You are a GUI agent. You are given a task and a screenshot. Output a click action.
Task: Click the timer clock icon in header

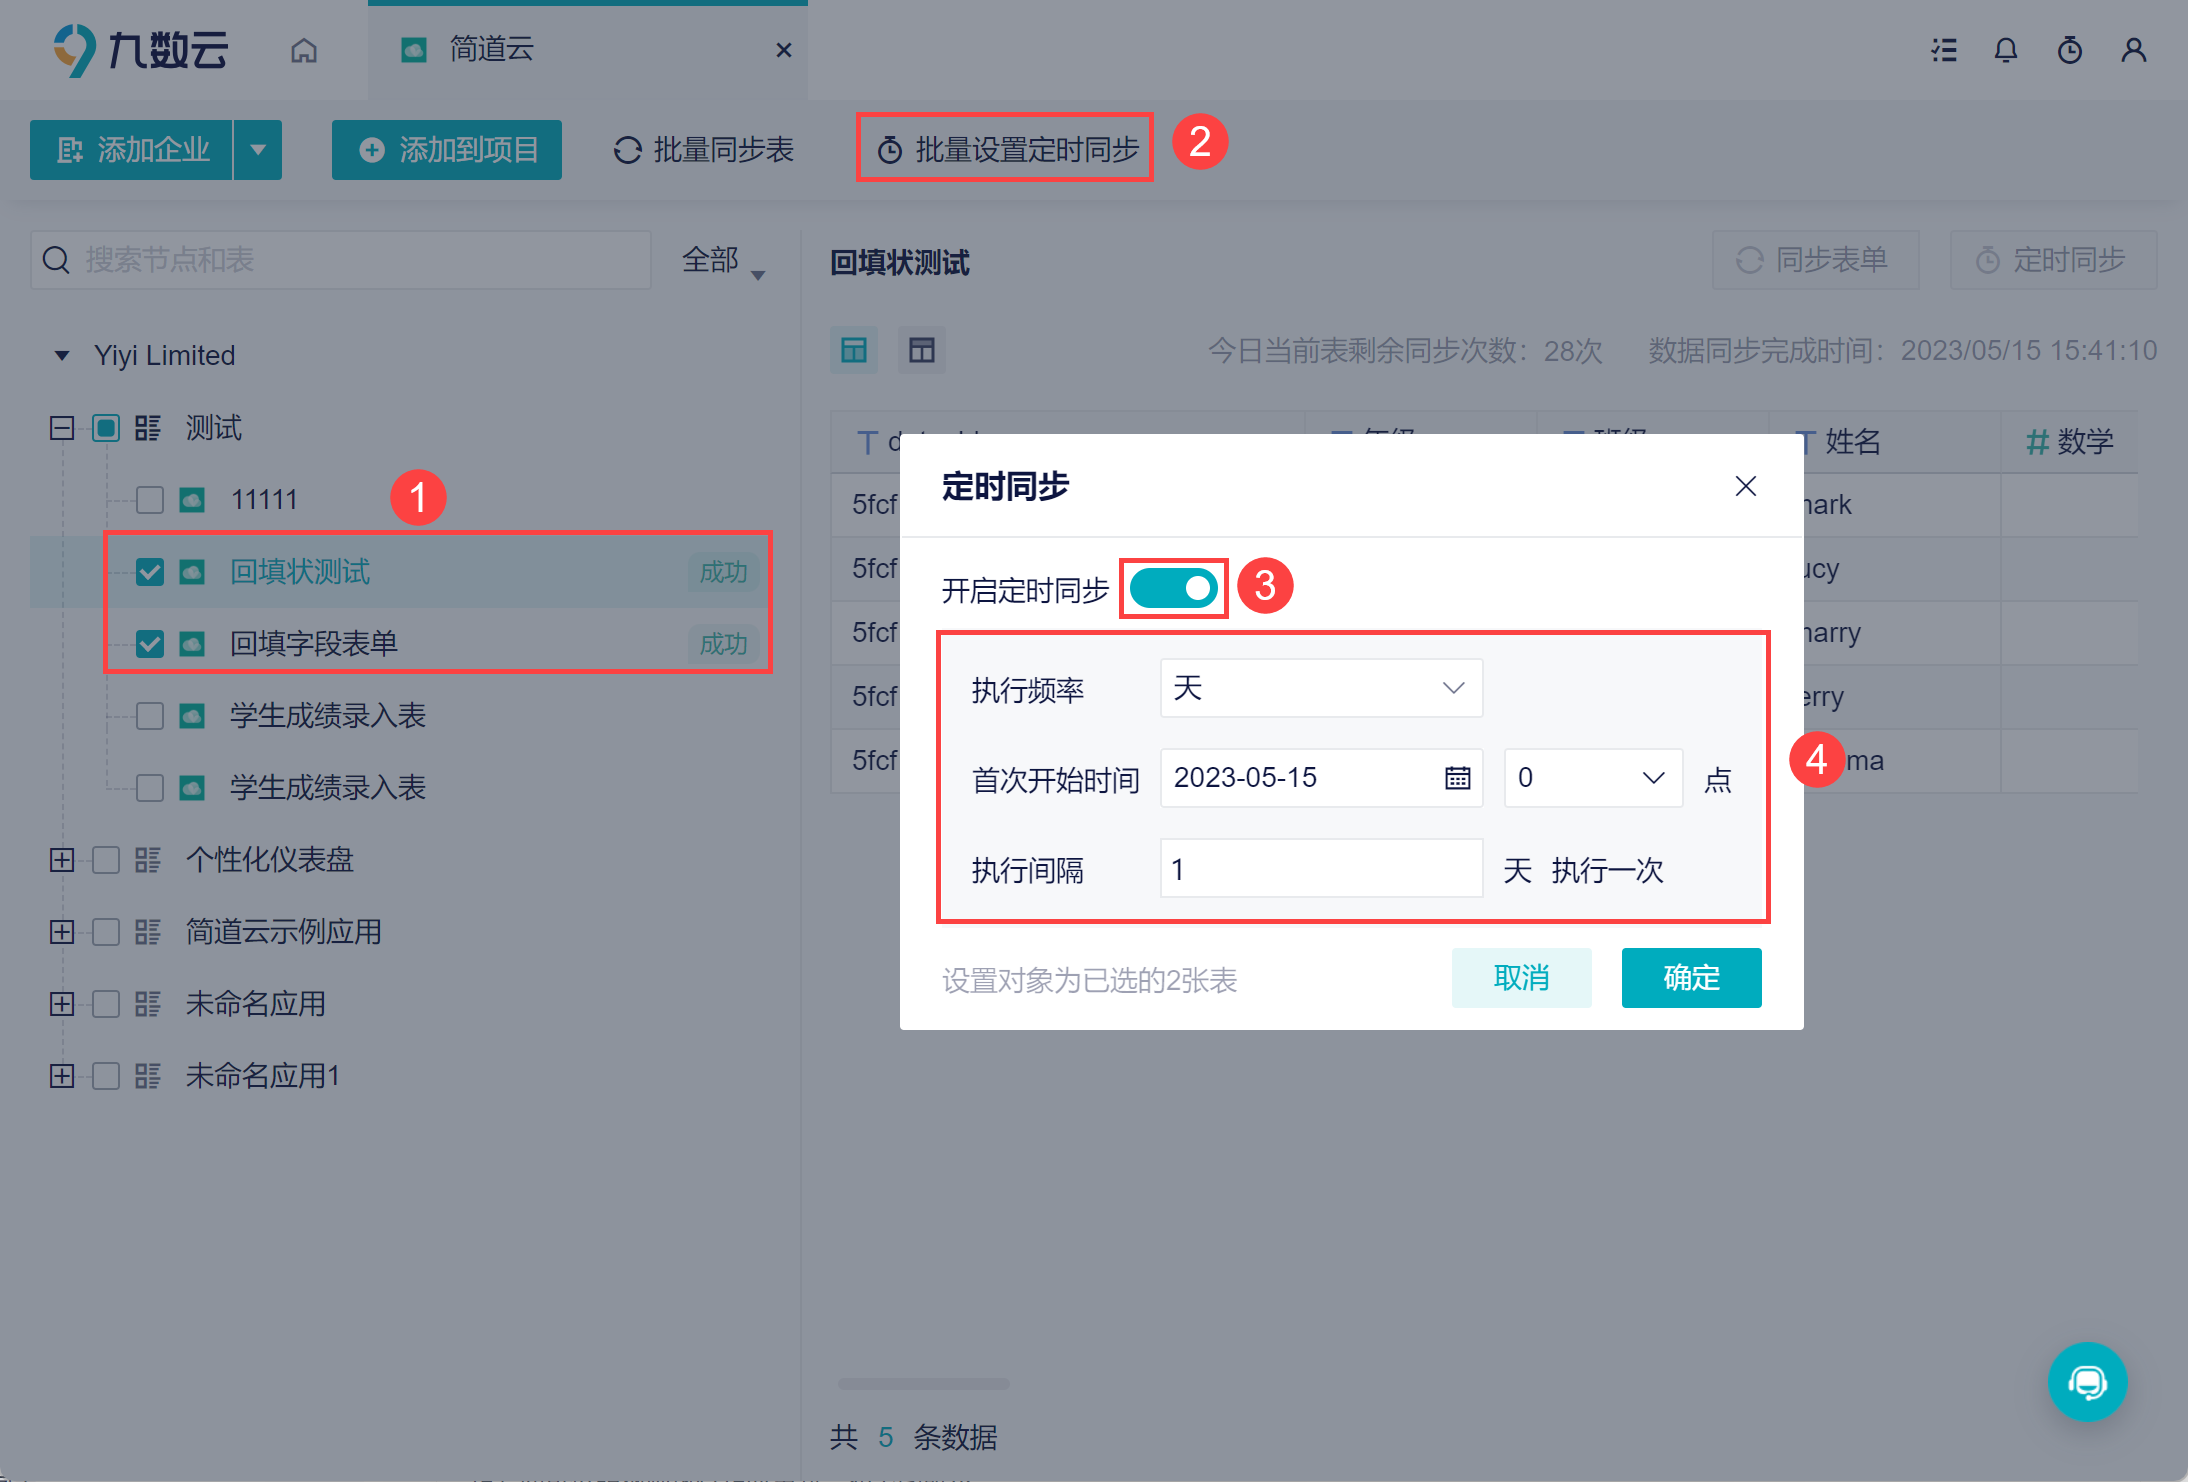point(2069,50)
